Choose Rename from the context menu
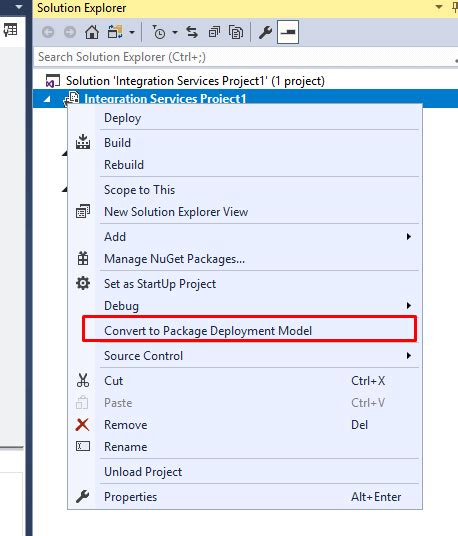Viewport: 458px width, 536px height. [x=245, y=447]
